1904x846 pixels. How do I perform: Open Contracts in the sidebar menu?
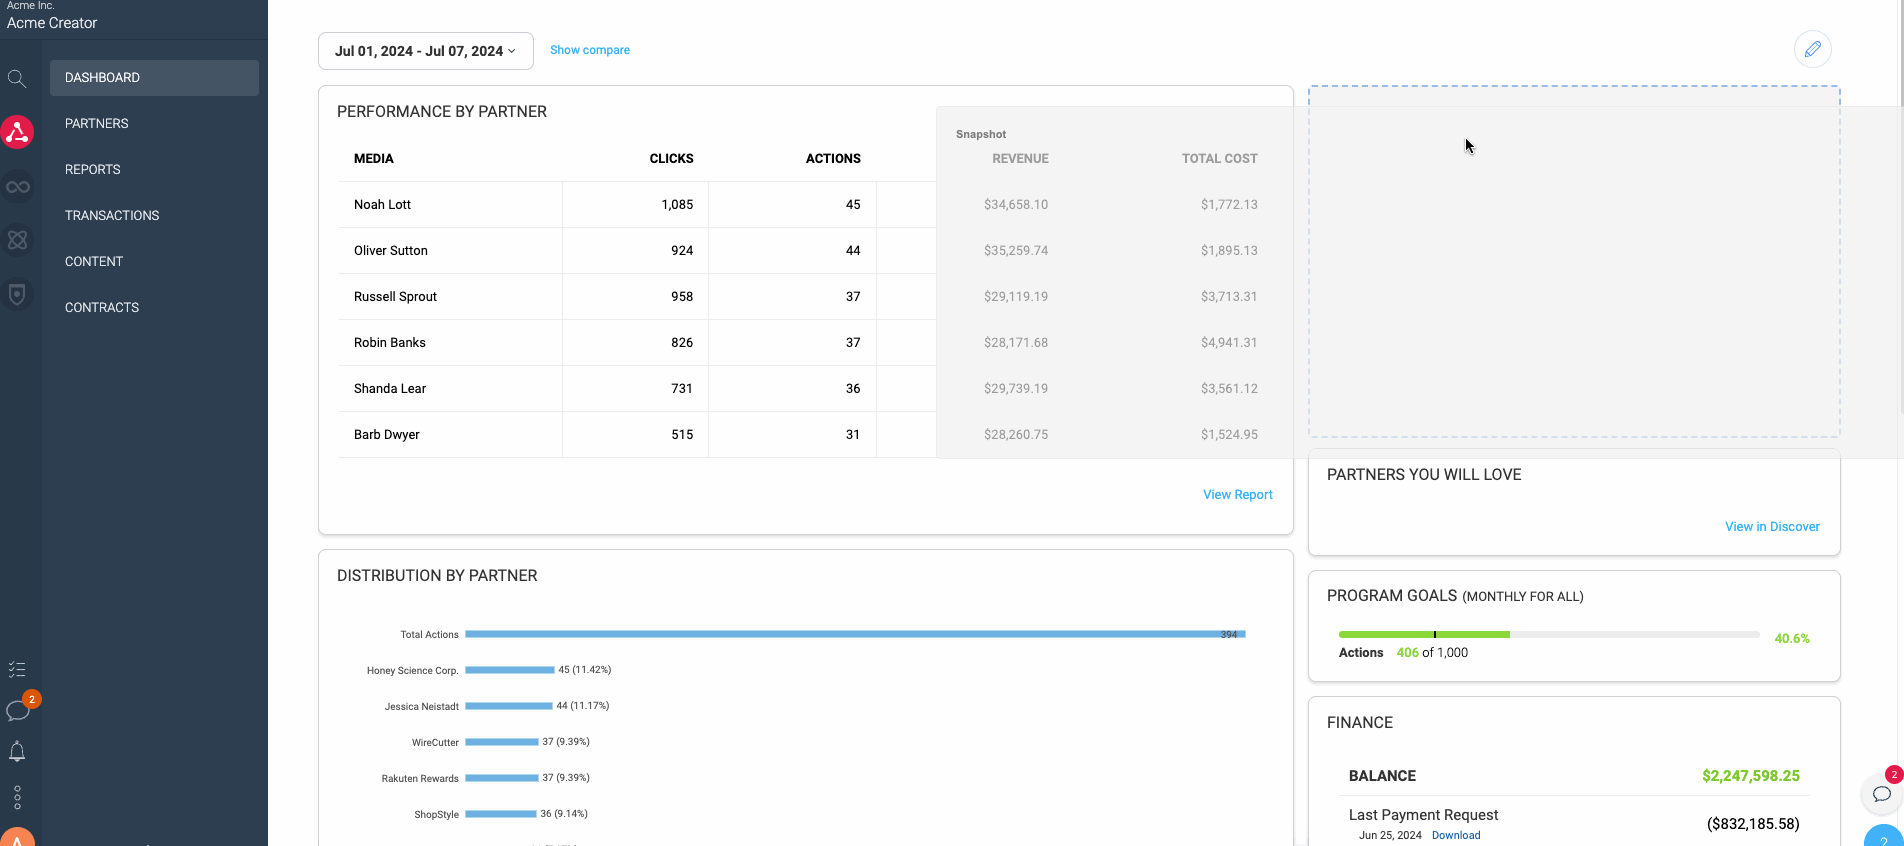pos(102,308)
